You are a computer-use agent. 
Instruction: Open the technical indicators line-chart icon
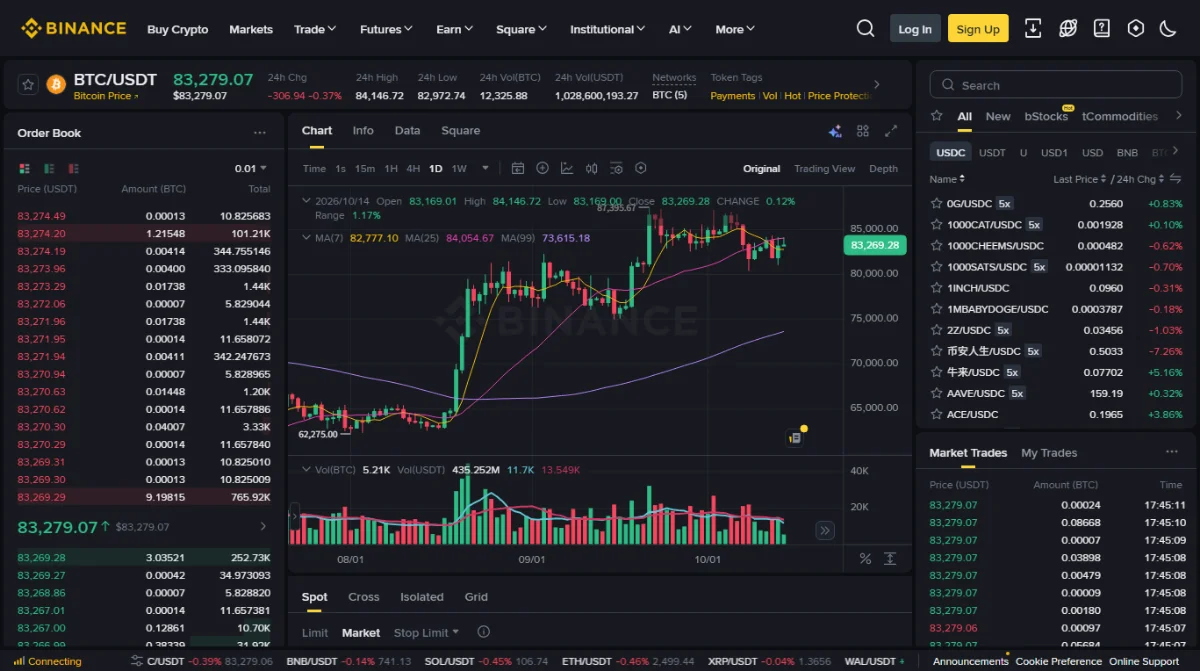[567, 168]
